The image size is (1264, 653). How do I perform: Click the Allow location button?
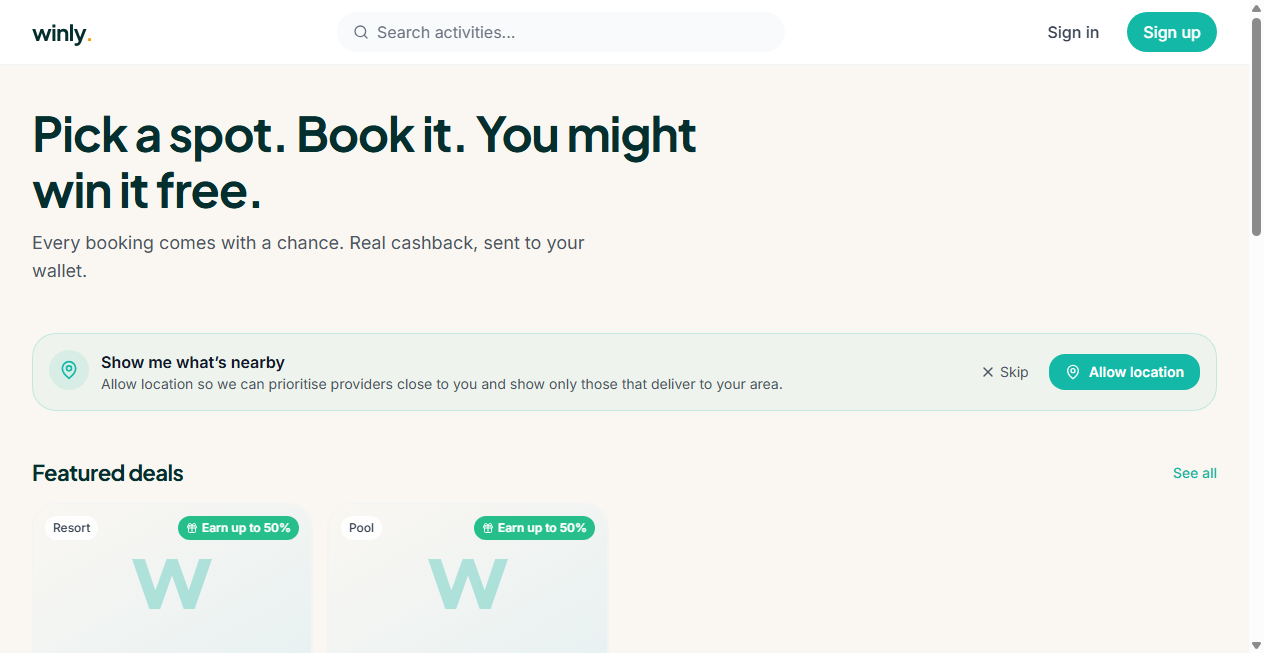1124,372
